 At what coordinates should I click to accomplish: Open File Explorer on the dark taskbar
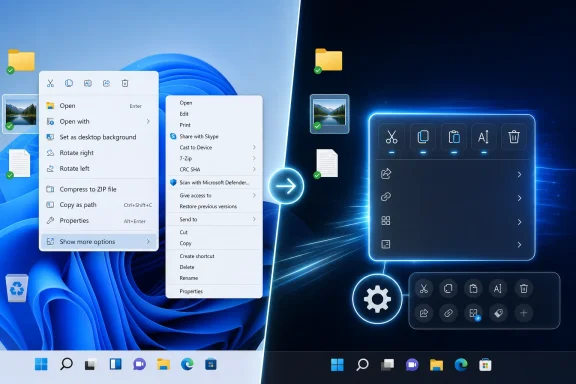(x=436, y=365)
